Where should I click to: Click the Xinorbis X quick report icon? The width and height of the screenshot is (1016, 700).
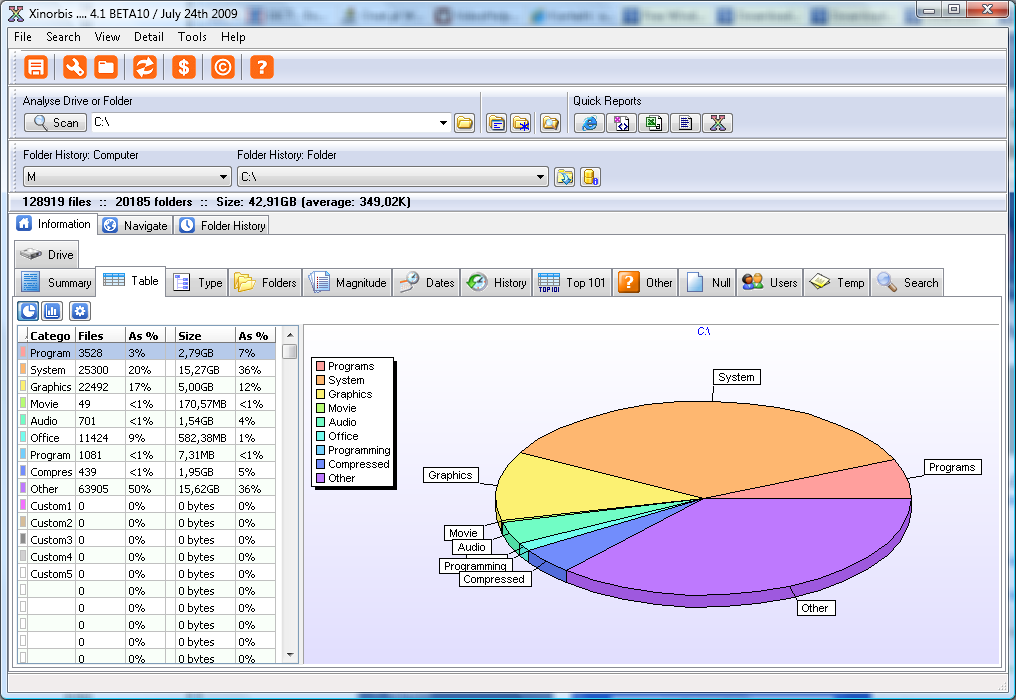(717, 122)
